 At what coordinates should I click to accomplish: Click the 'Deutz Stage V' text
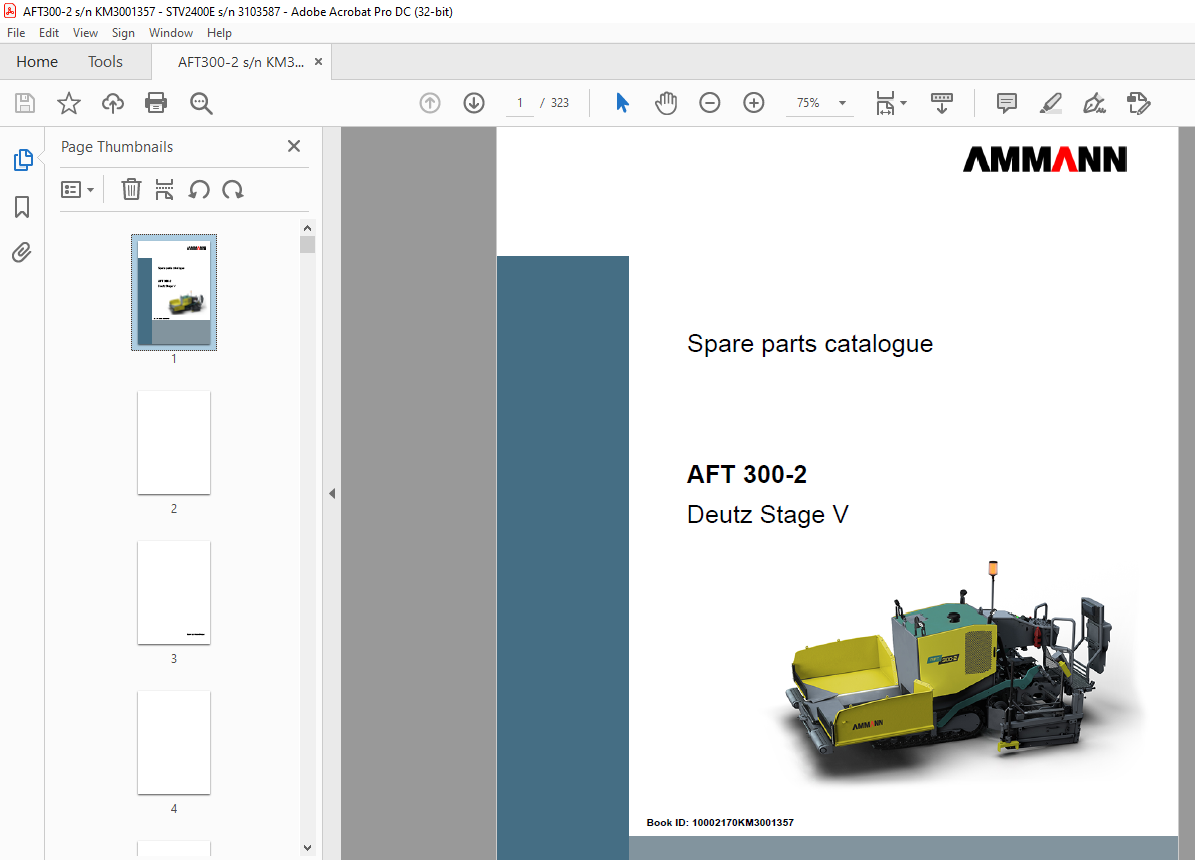click(x=767, y=515)
